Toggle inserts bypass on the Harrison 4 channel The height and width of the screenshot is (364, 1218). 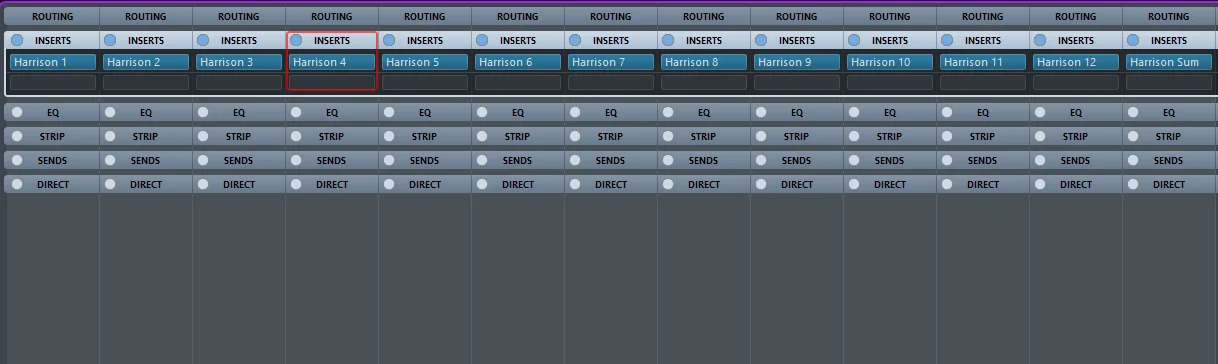296,40
